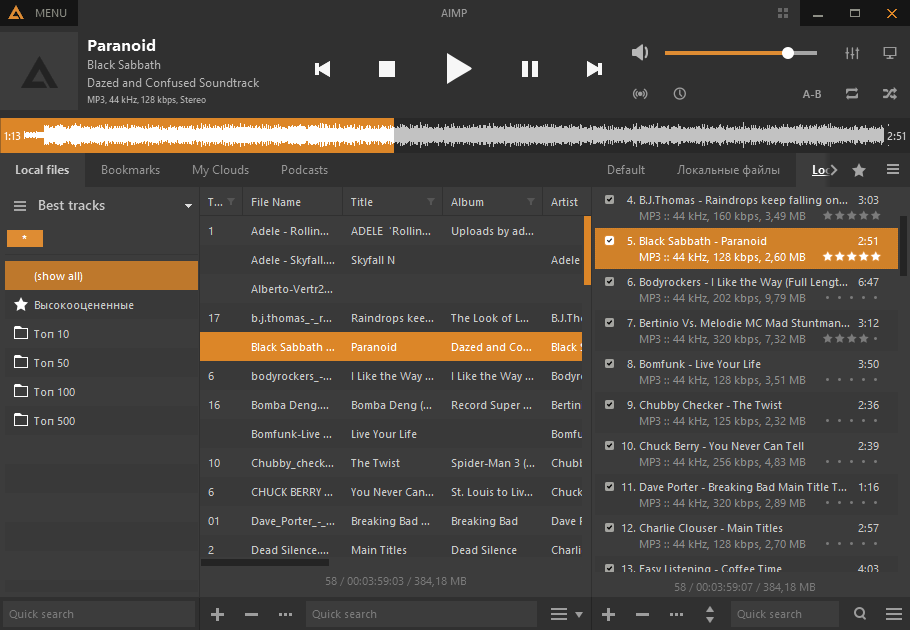Viewport: 910px width, 630px height.
Task: Uncheck Bertinio Vs. Melodie MC item
Action: pos(609,323)
